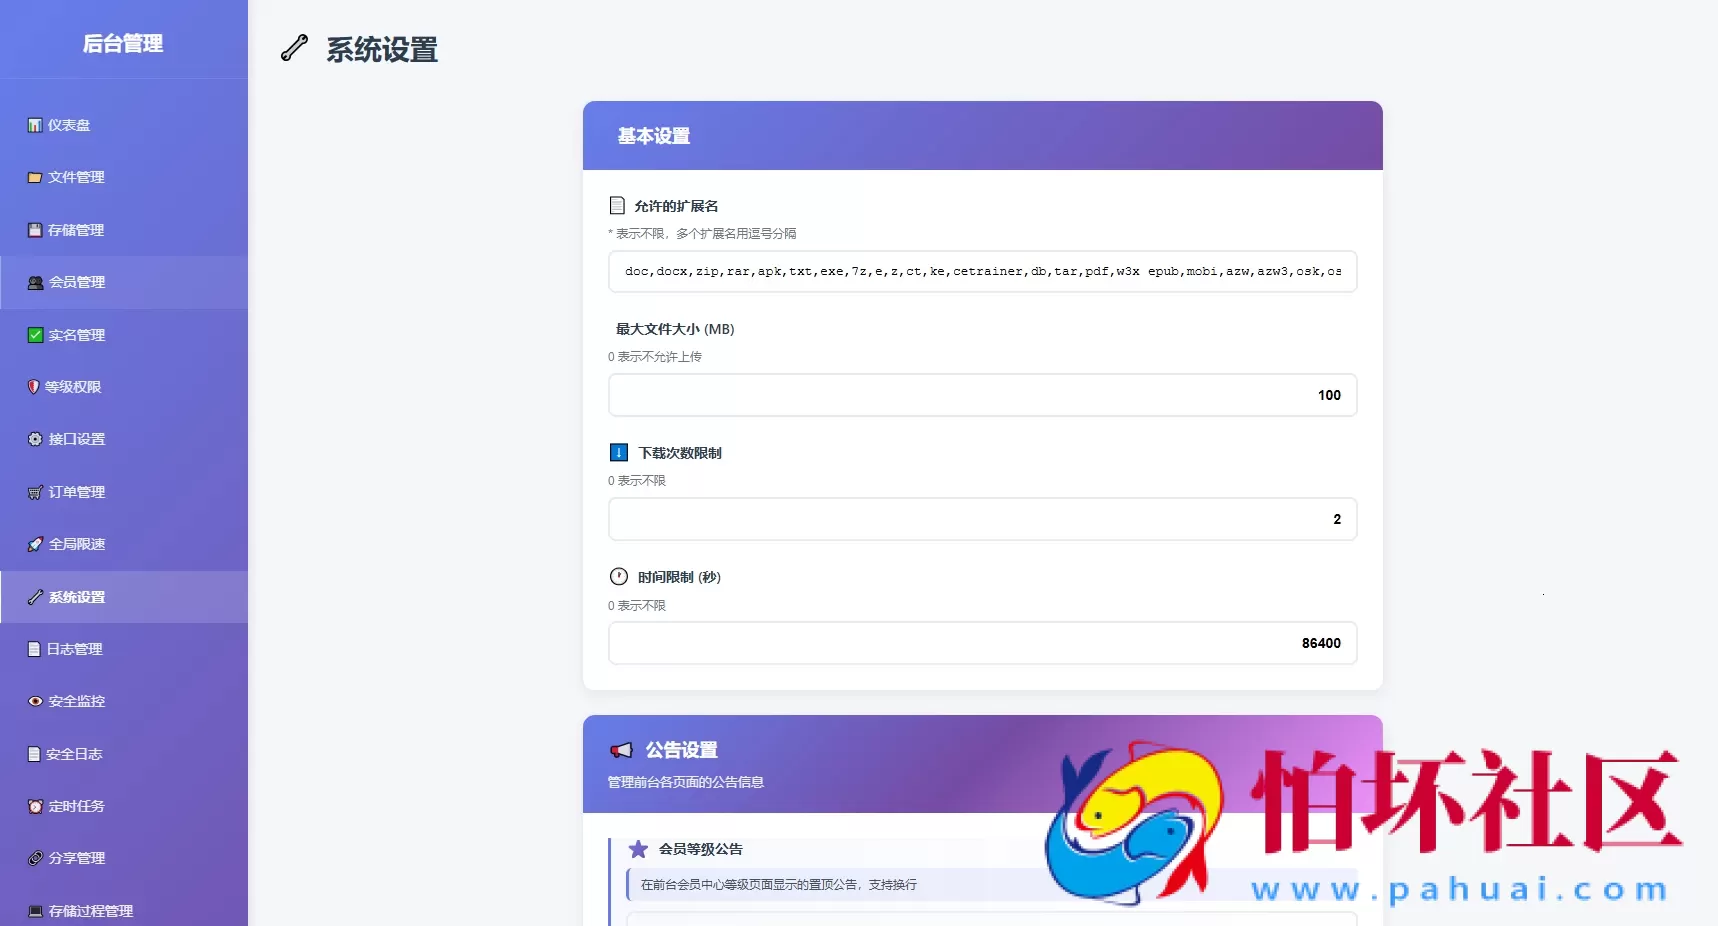This screenshot has width=1718, height=926.
Task: Click the allowed extensions text field
Action: [982, 271]
